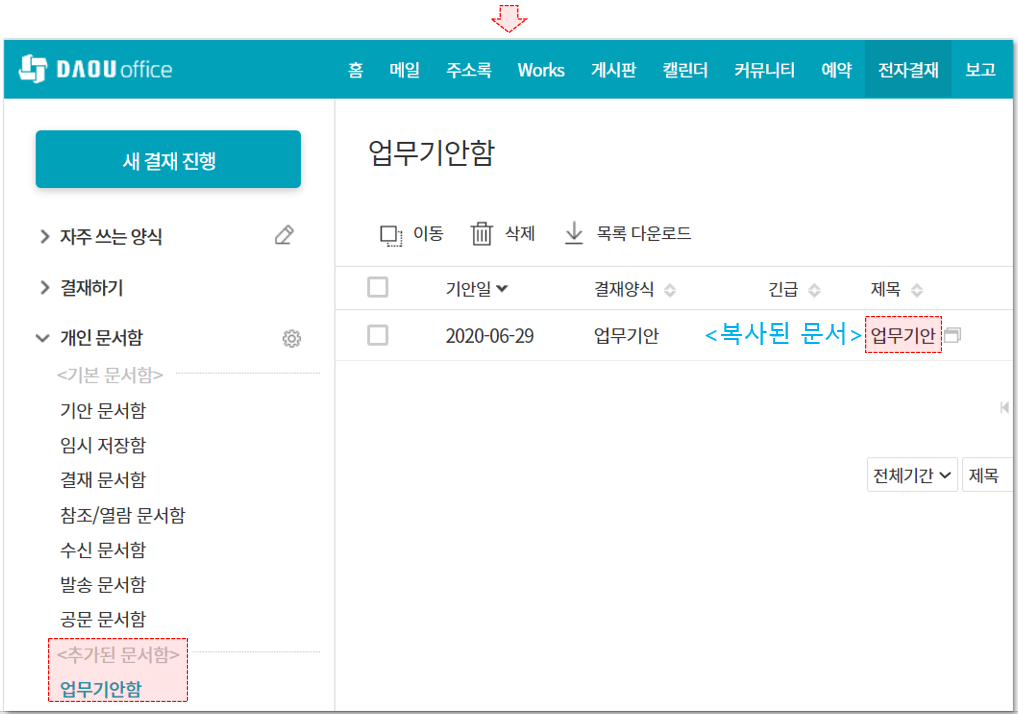Screen dimensions: 1018x714
Task: Collapse the 개인 문서함 section
Action: click(43, 339)
